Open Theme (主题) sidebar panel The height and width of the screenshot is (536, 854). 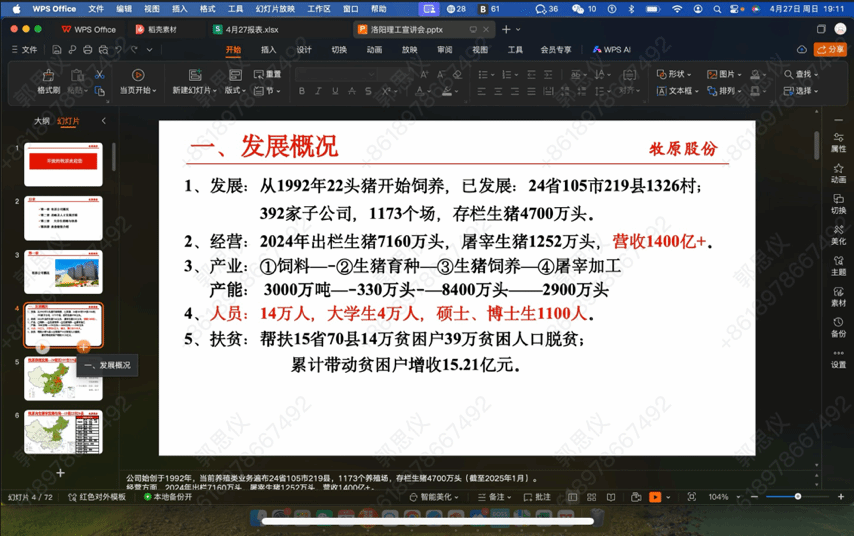838,266
